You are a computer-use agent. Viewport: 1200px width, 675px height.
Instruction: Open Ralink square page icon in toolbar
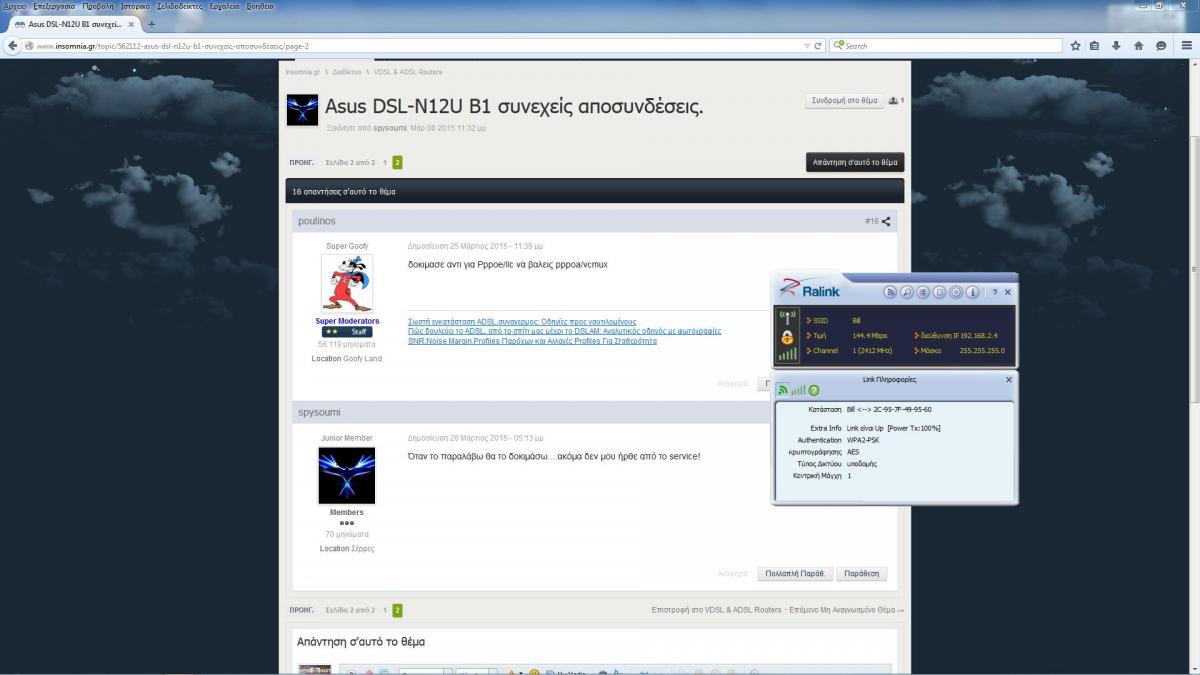(x=939, y=292)
